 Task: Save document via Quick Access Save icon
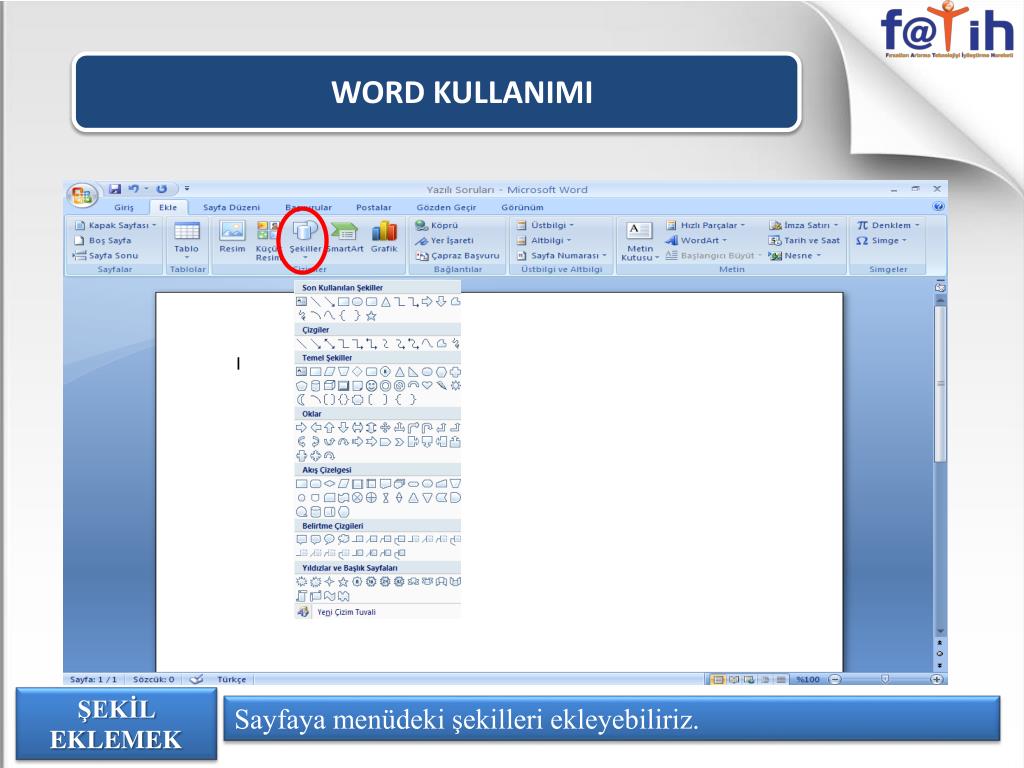click(115, 189)
